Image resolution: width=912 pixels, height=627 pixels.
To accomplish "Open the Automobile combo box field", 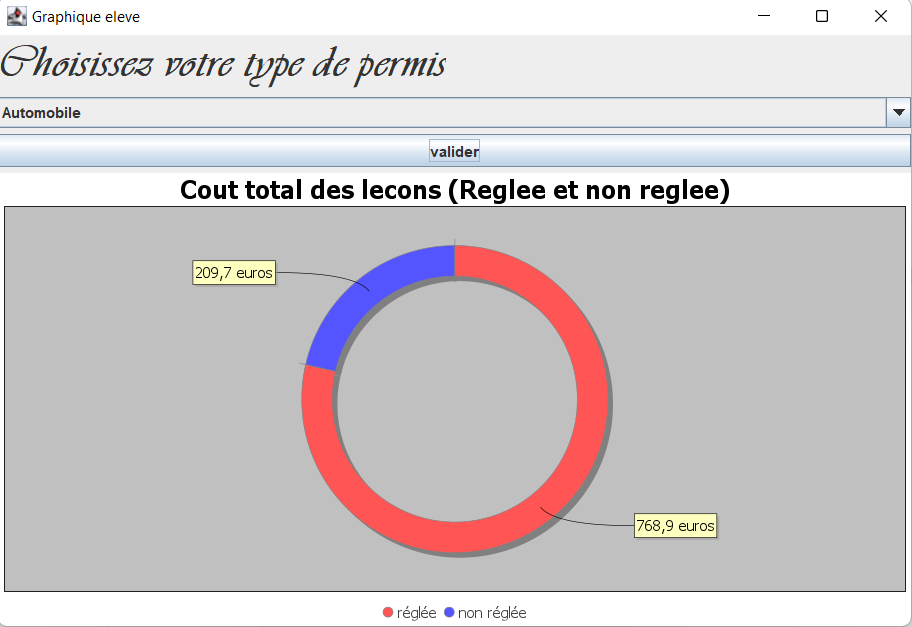I will 440,113.
